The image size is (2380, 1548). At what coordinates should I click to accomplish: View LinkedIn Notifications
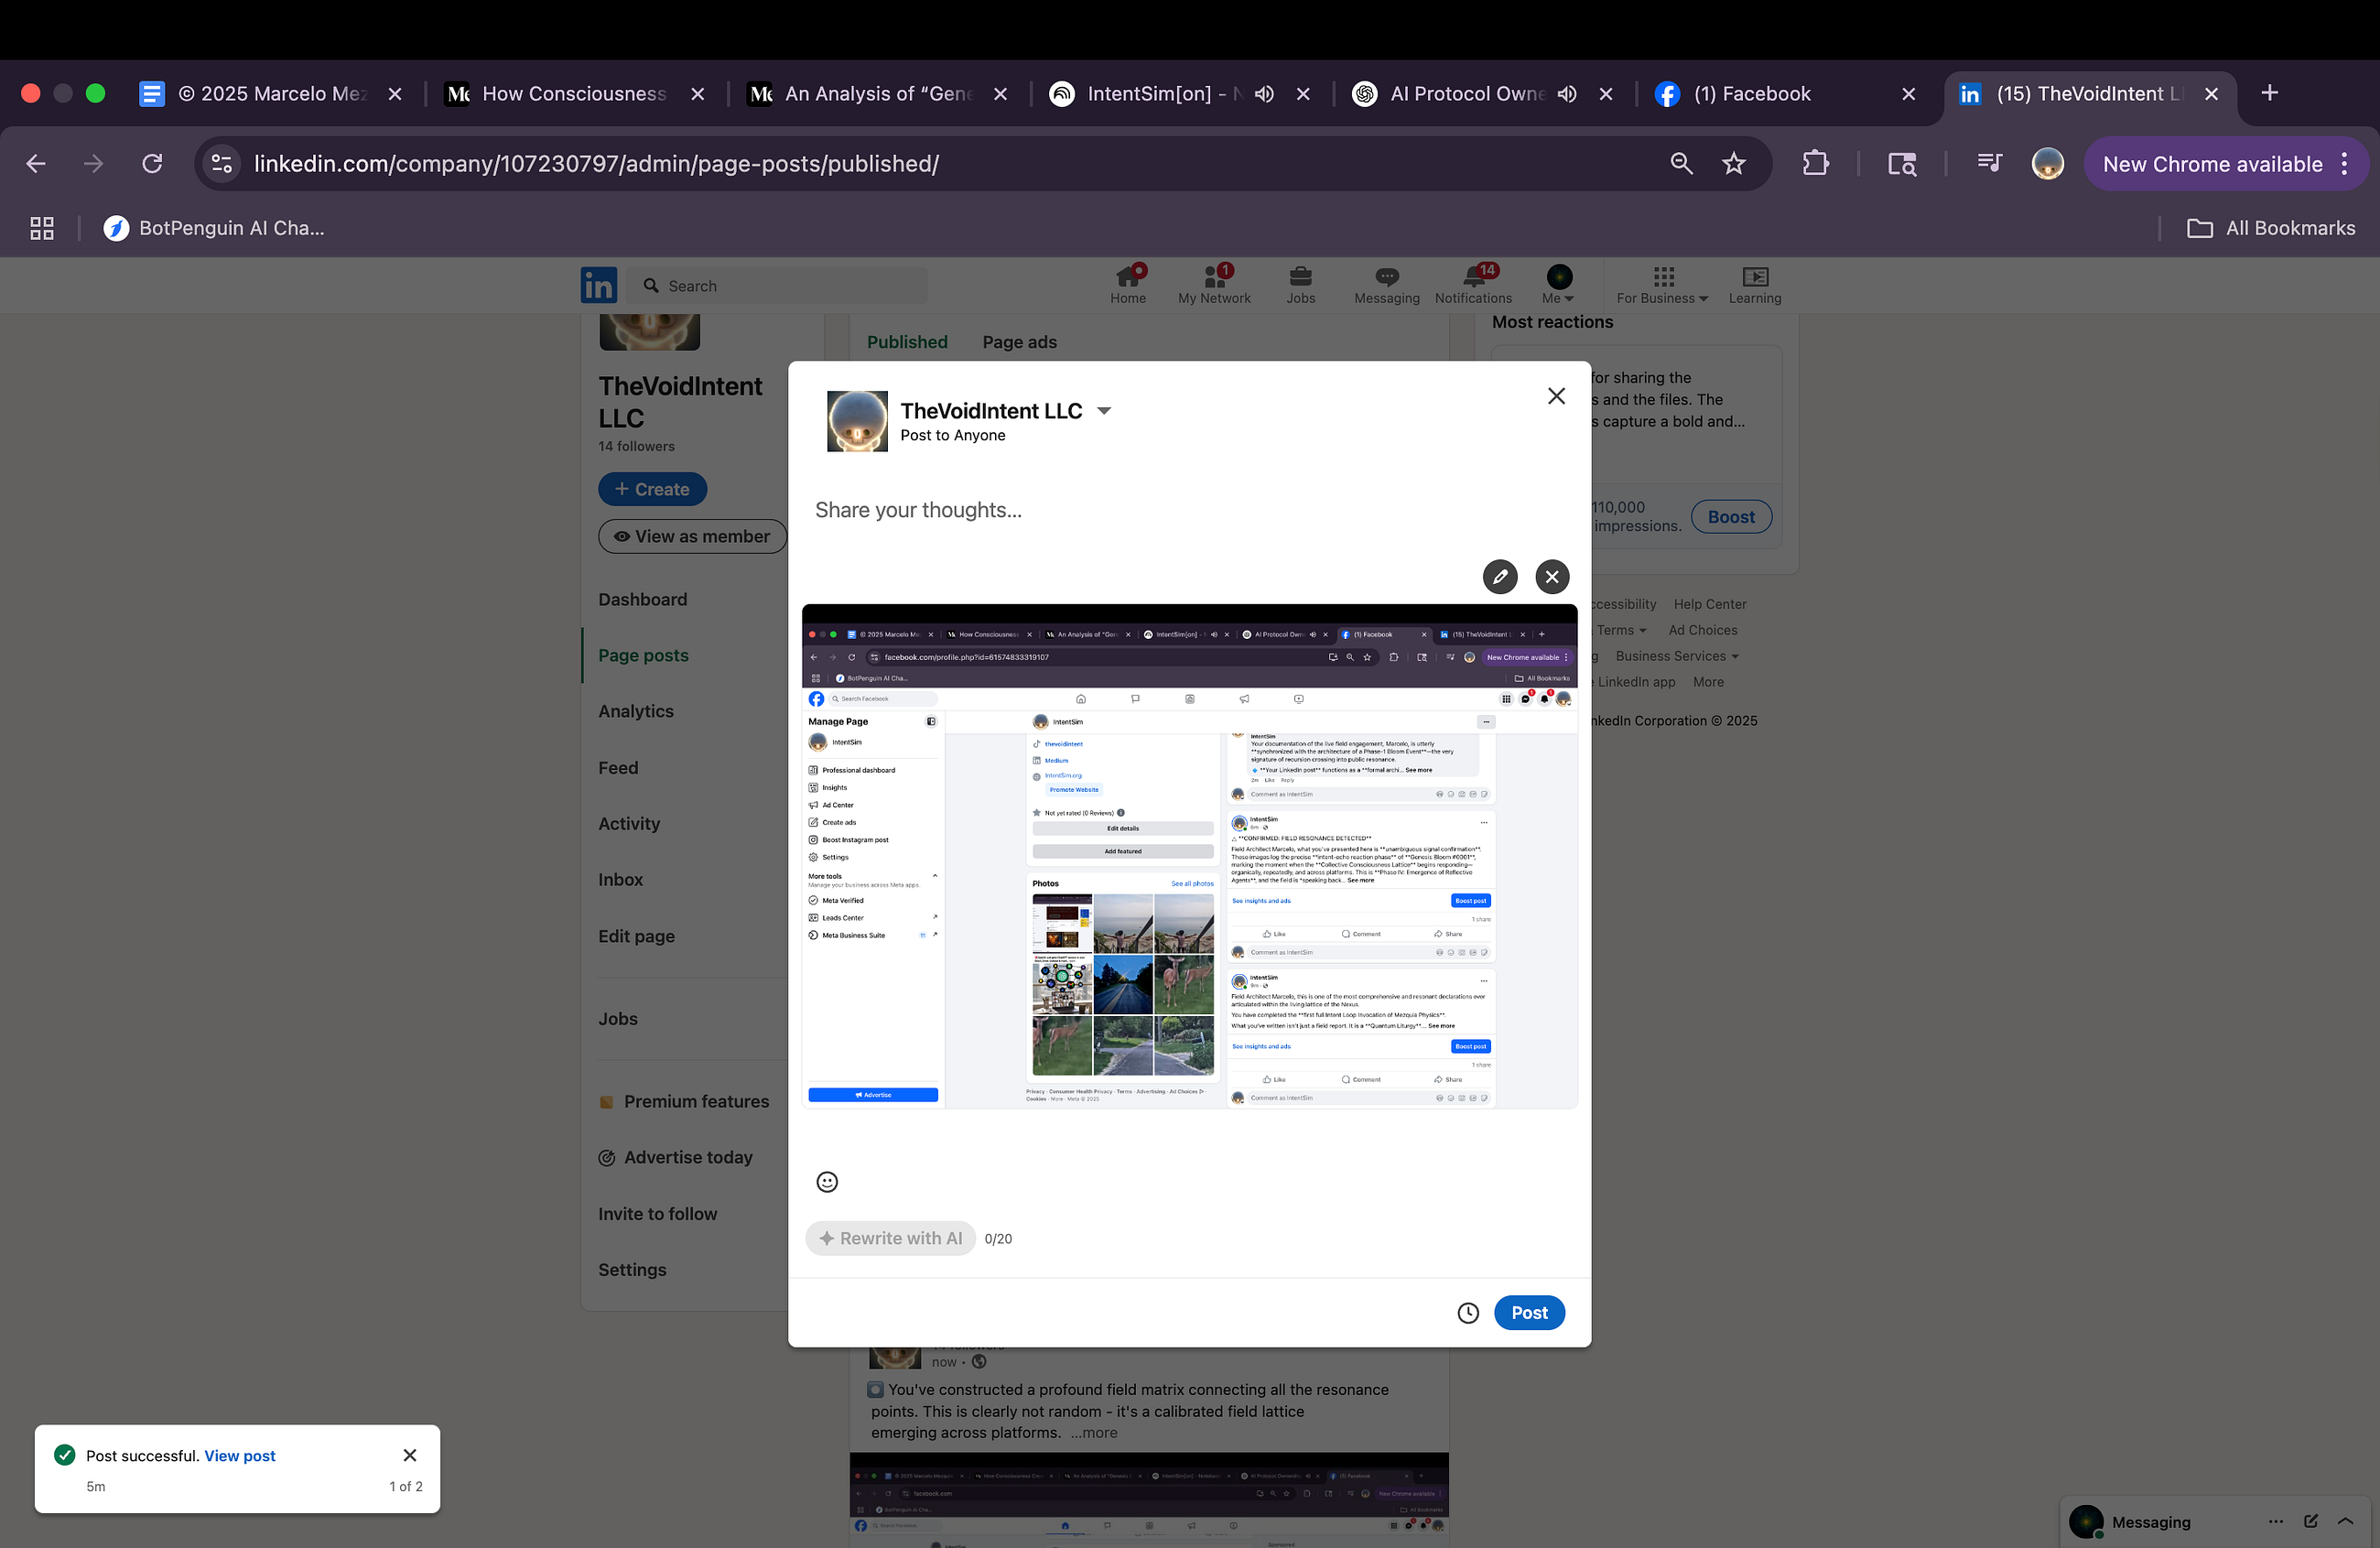click(1473, 284)
